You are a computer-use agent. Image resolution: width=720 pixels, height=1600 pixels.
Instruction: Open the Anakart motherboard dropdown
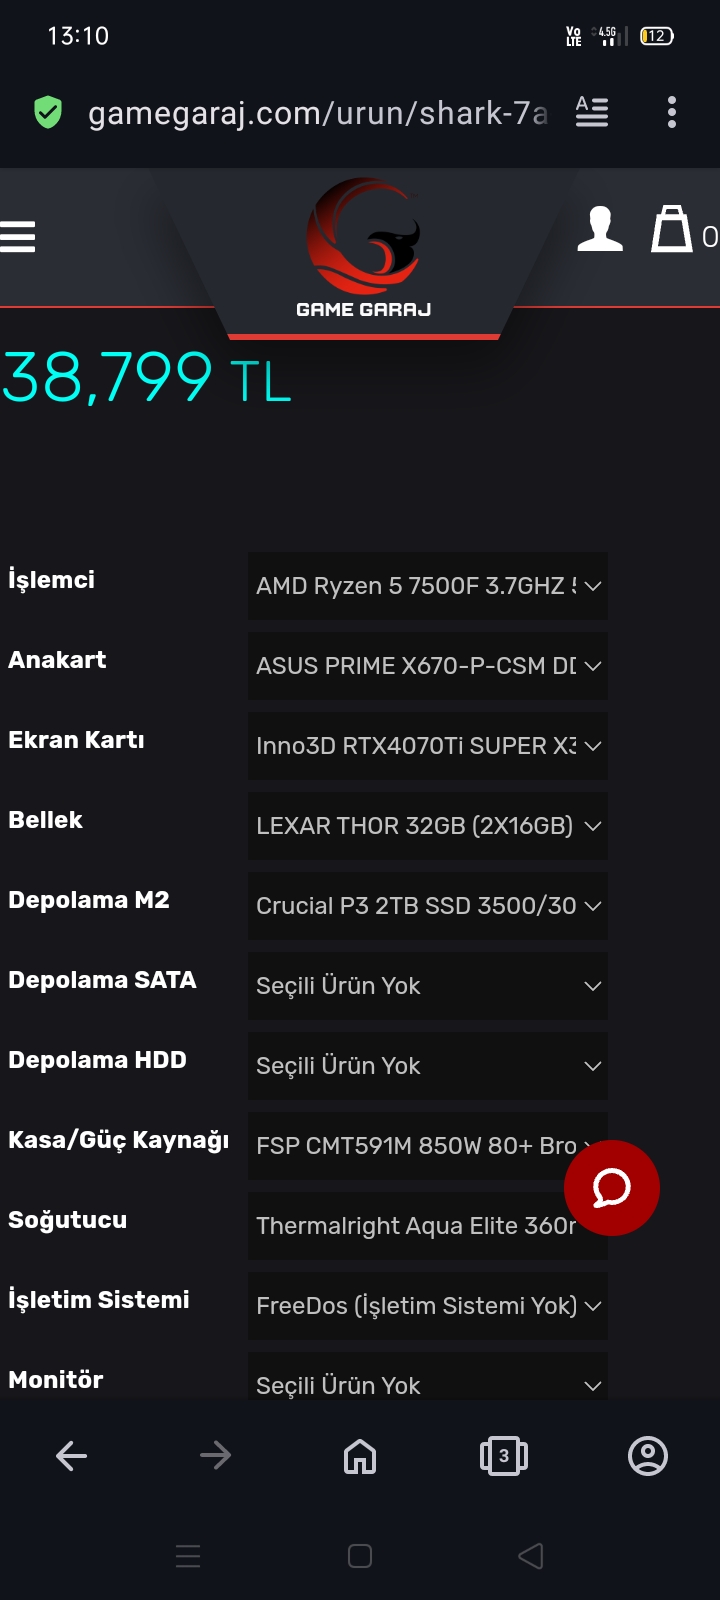click(x=428, y=666)
